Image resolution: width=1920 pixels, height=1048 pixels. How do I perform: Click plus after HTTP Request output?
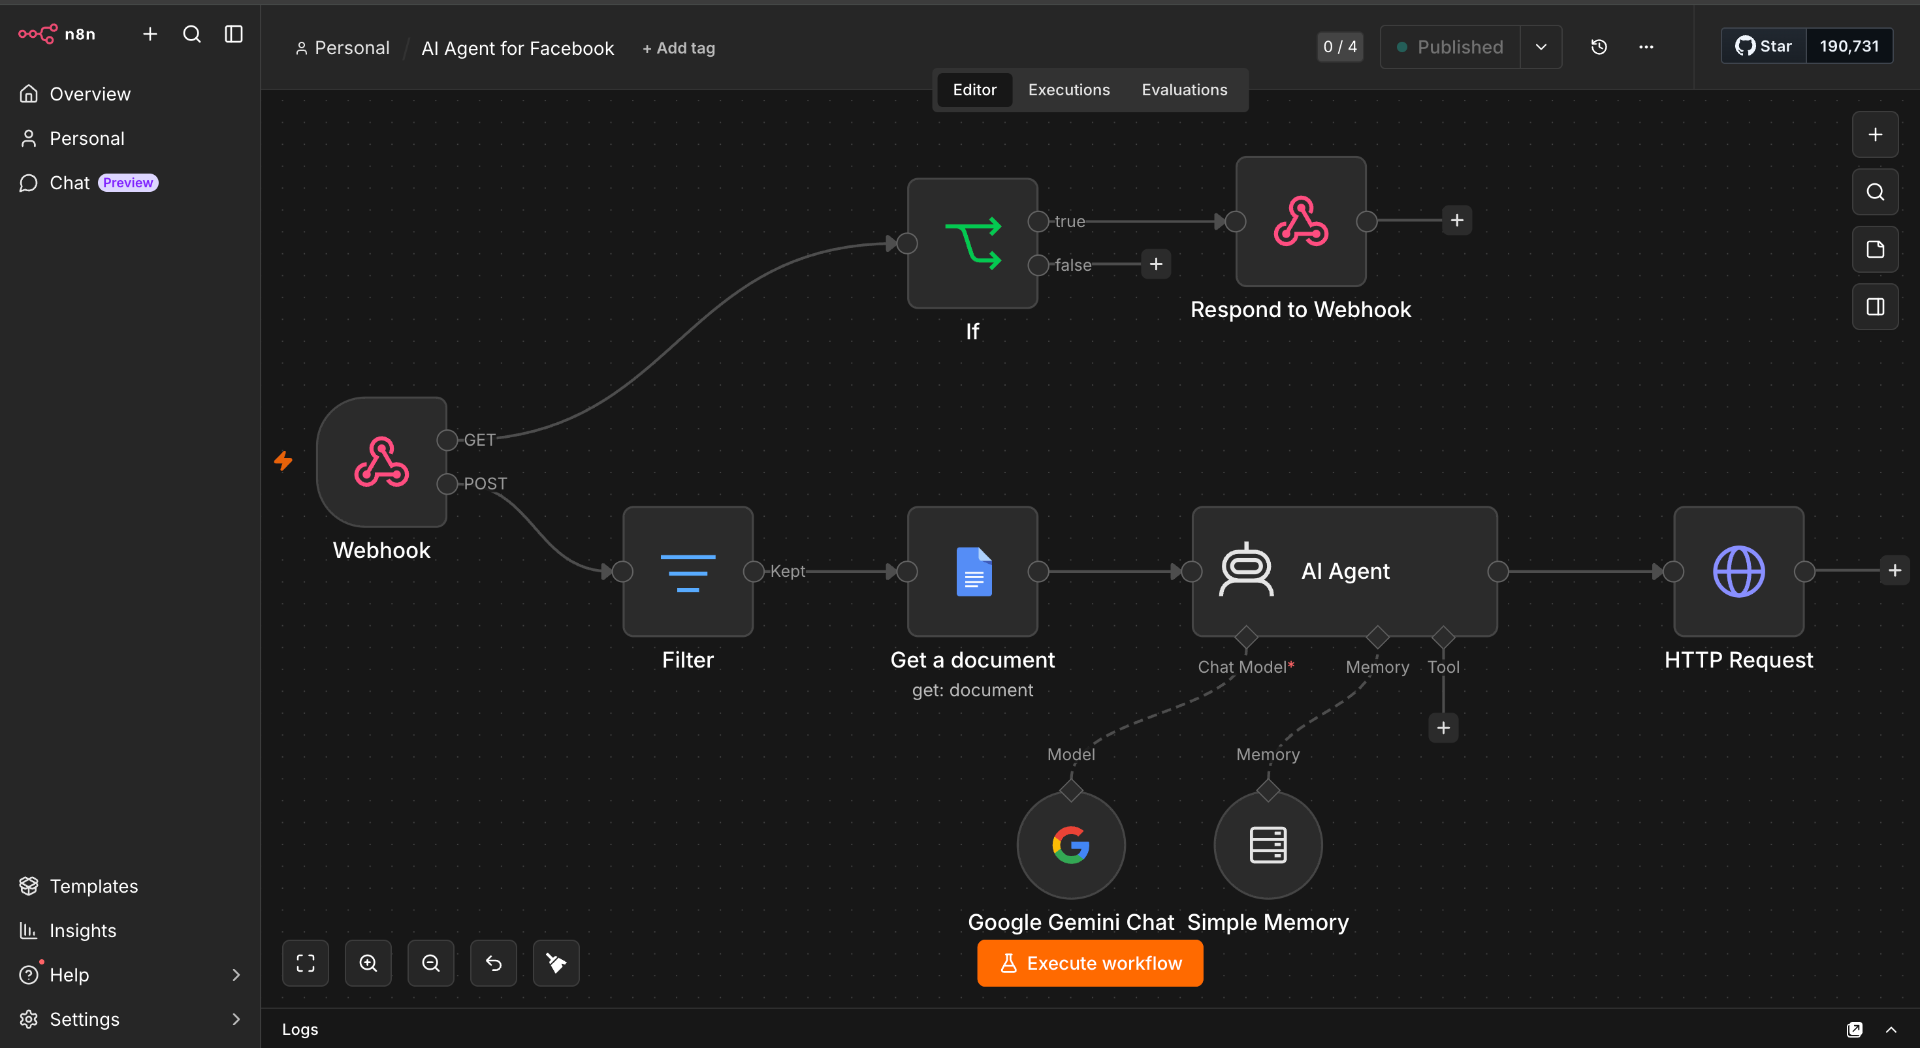point(1894,570)
